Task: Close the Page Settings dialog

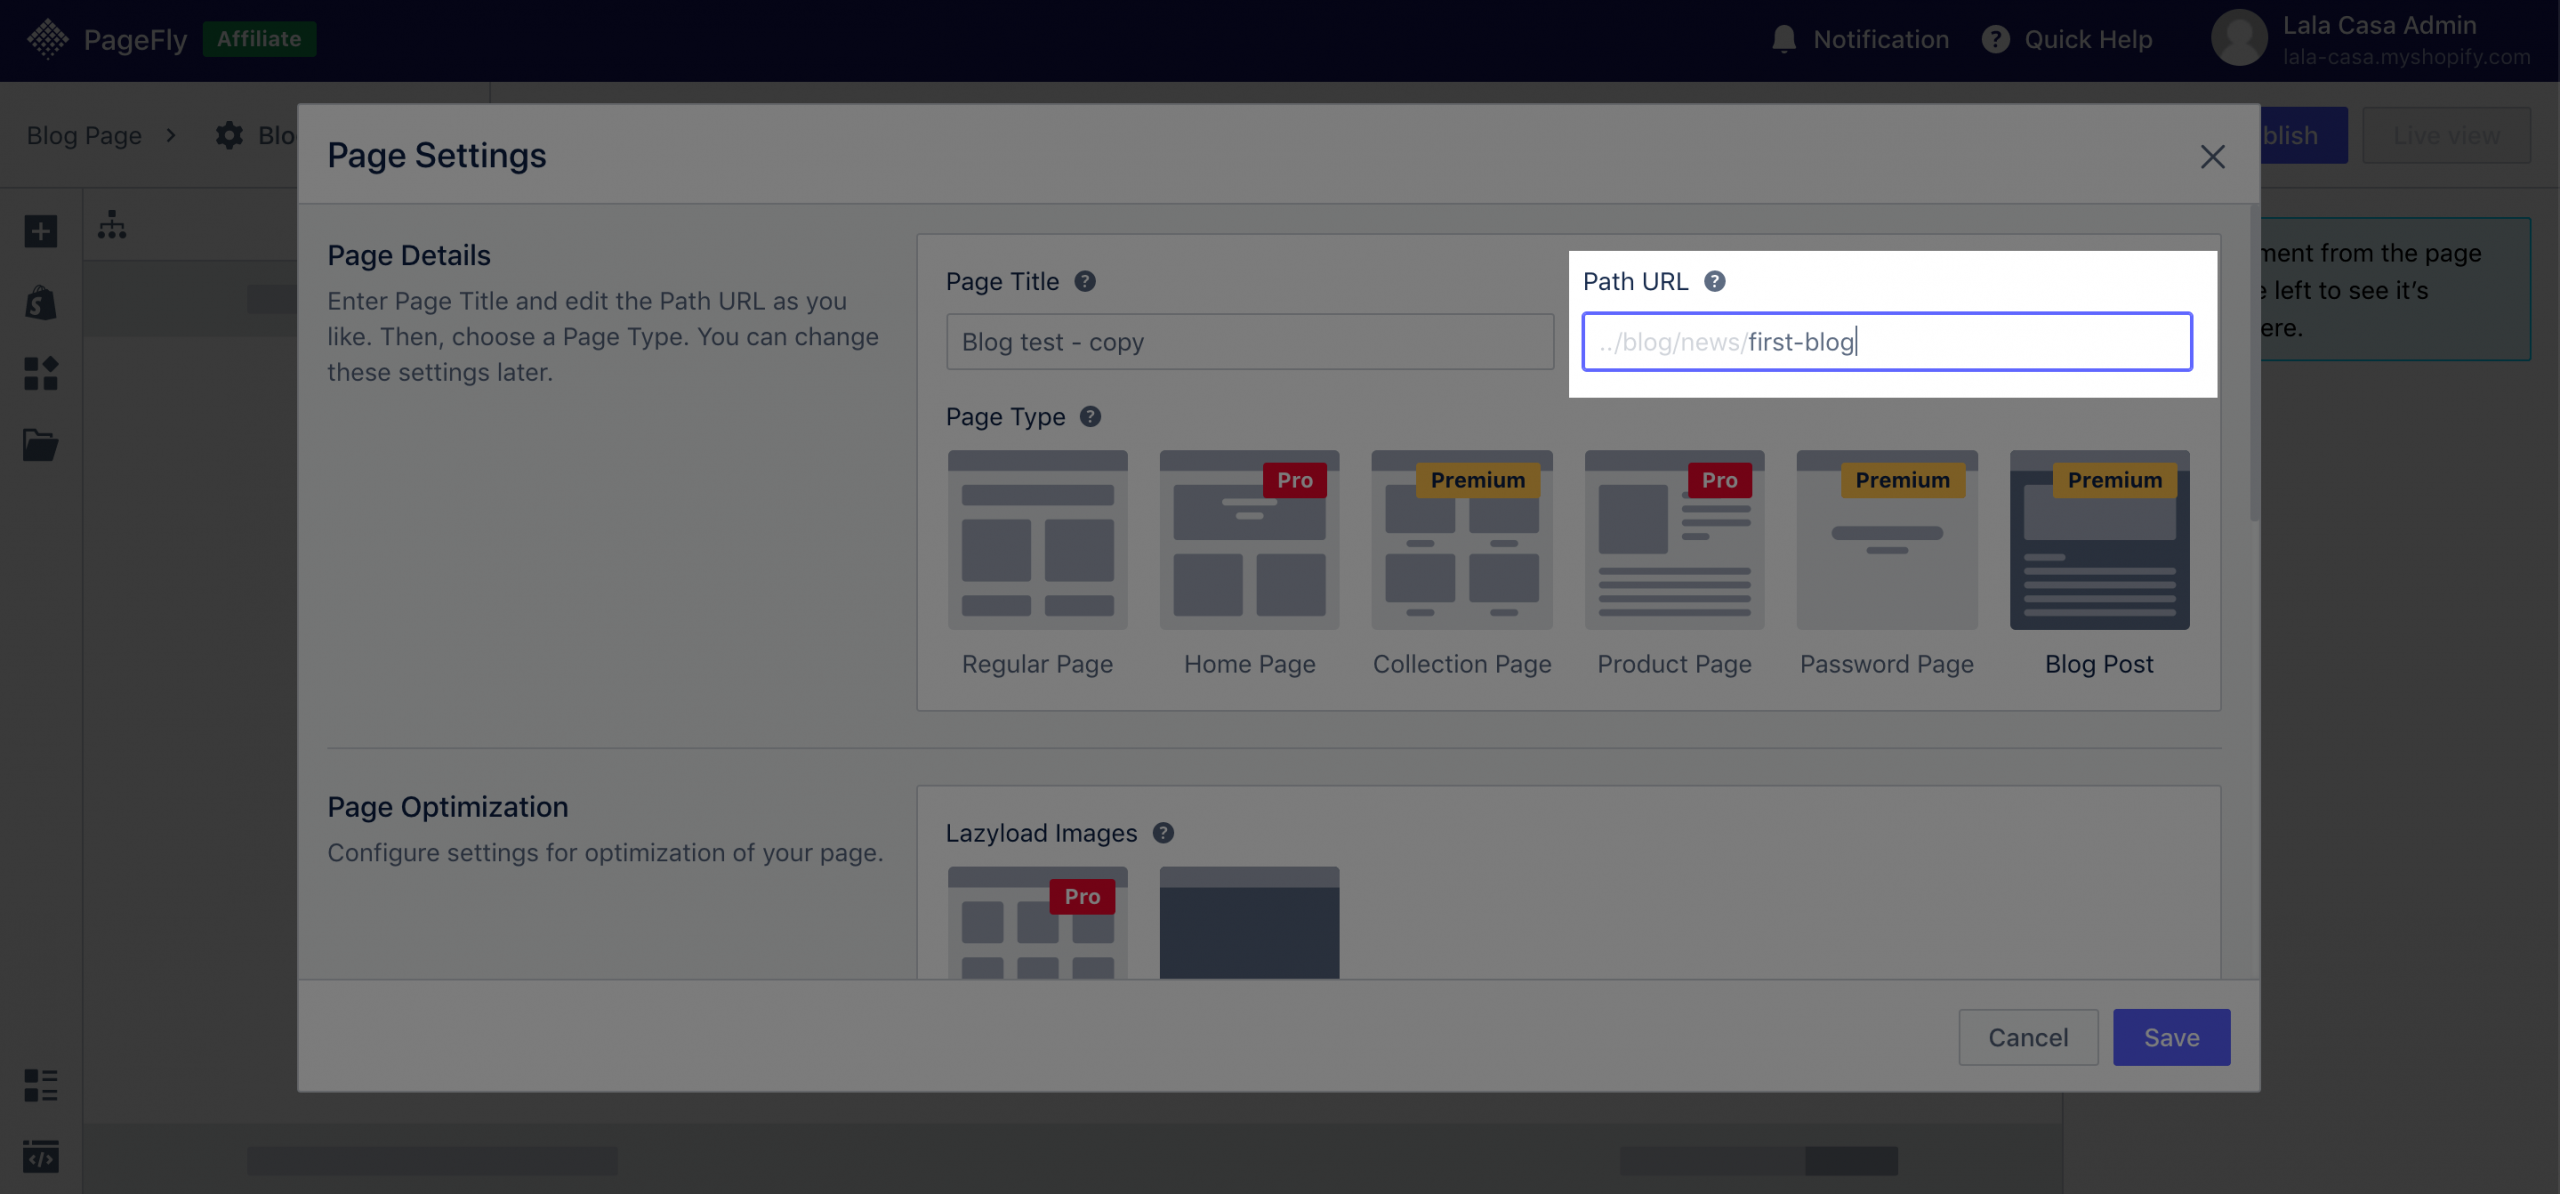Action: [x=2212, y=156]
